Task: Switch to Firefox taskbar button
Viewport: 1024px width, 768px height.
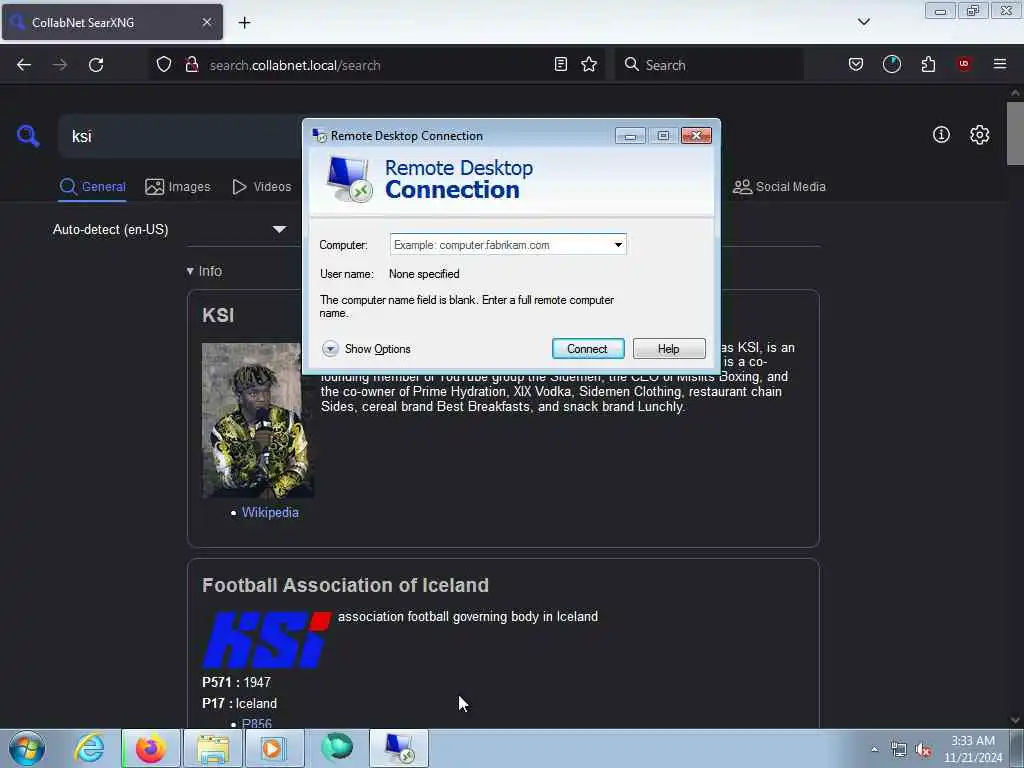Action: (x=151, y=748)
